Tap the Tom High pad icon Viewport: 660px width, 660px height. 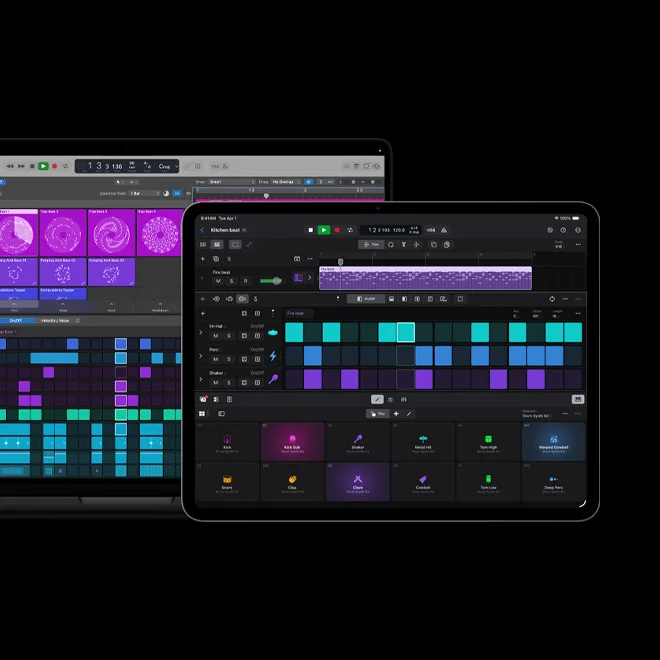tap(488, 439)
